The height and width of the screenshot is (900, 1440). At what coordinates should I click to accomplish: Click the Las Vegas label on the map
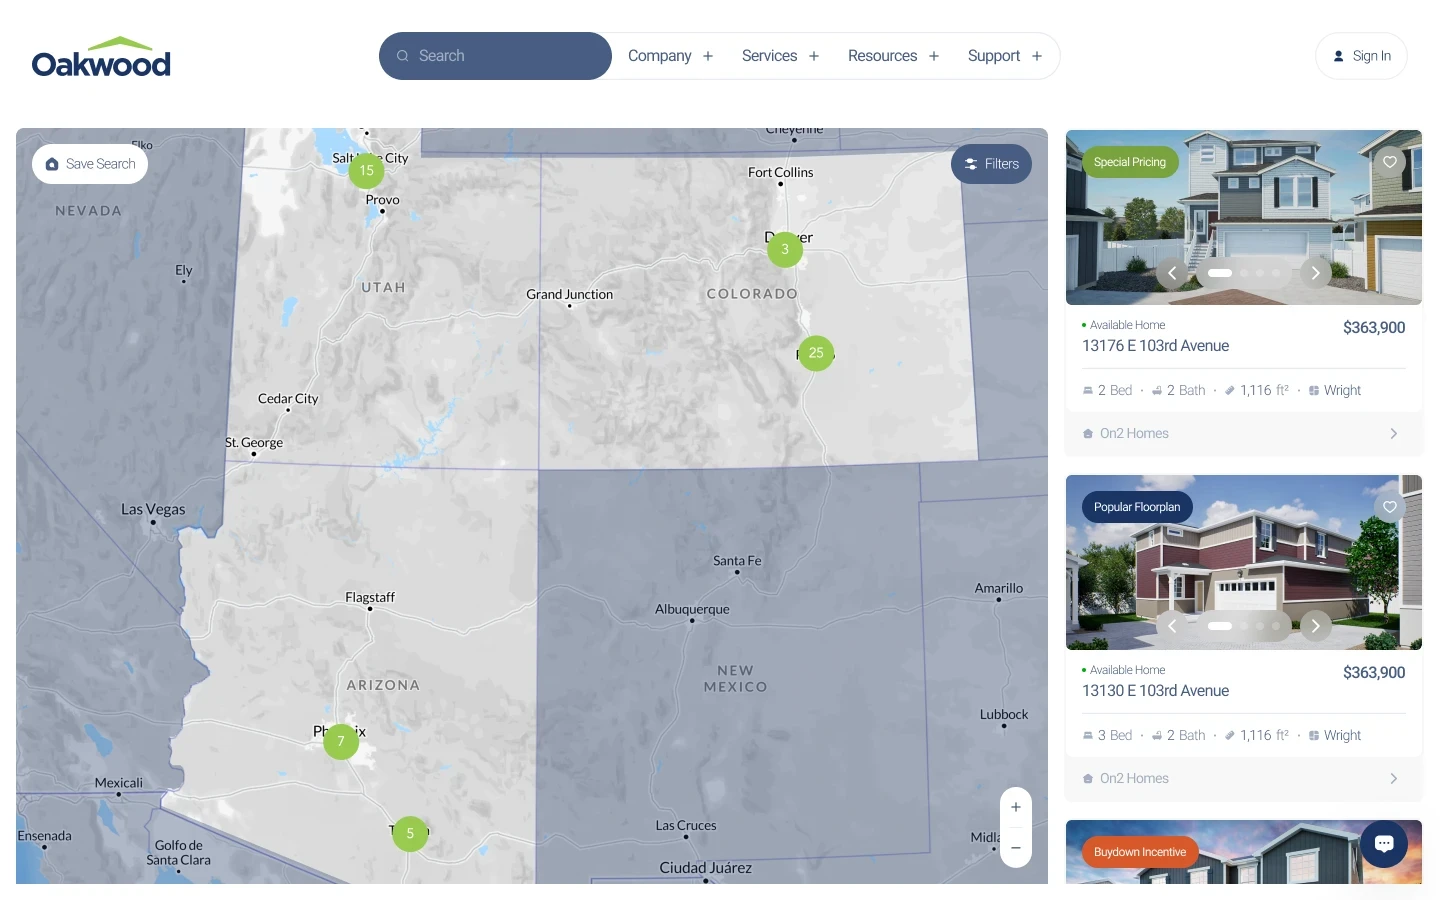pyautogui.click(x=153, y=509)
